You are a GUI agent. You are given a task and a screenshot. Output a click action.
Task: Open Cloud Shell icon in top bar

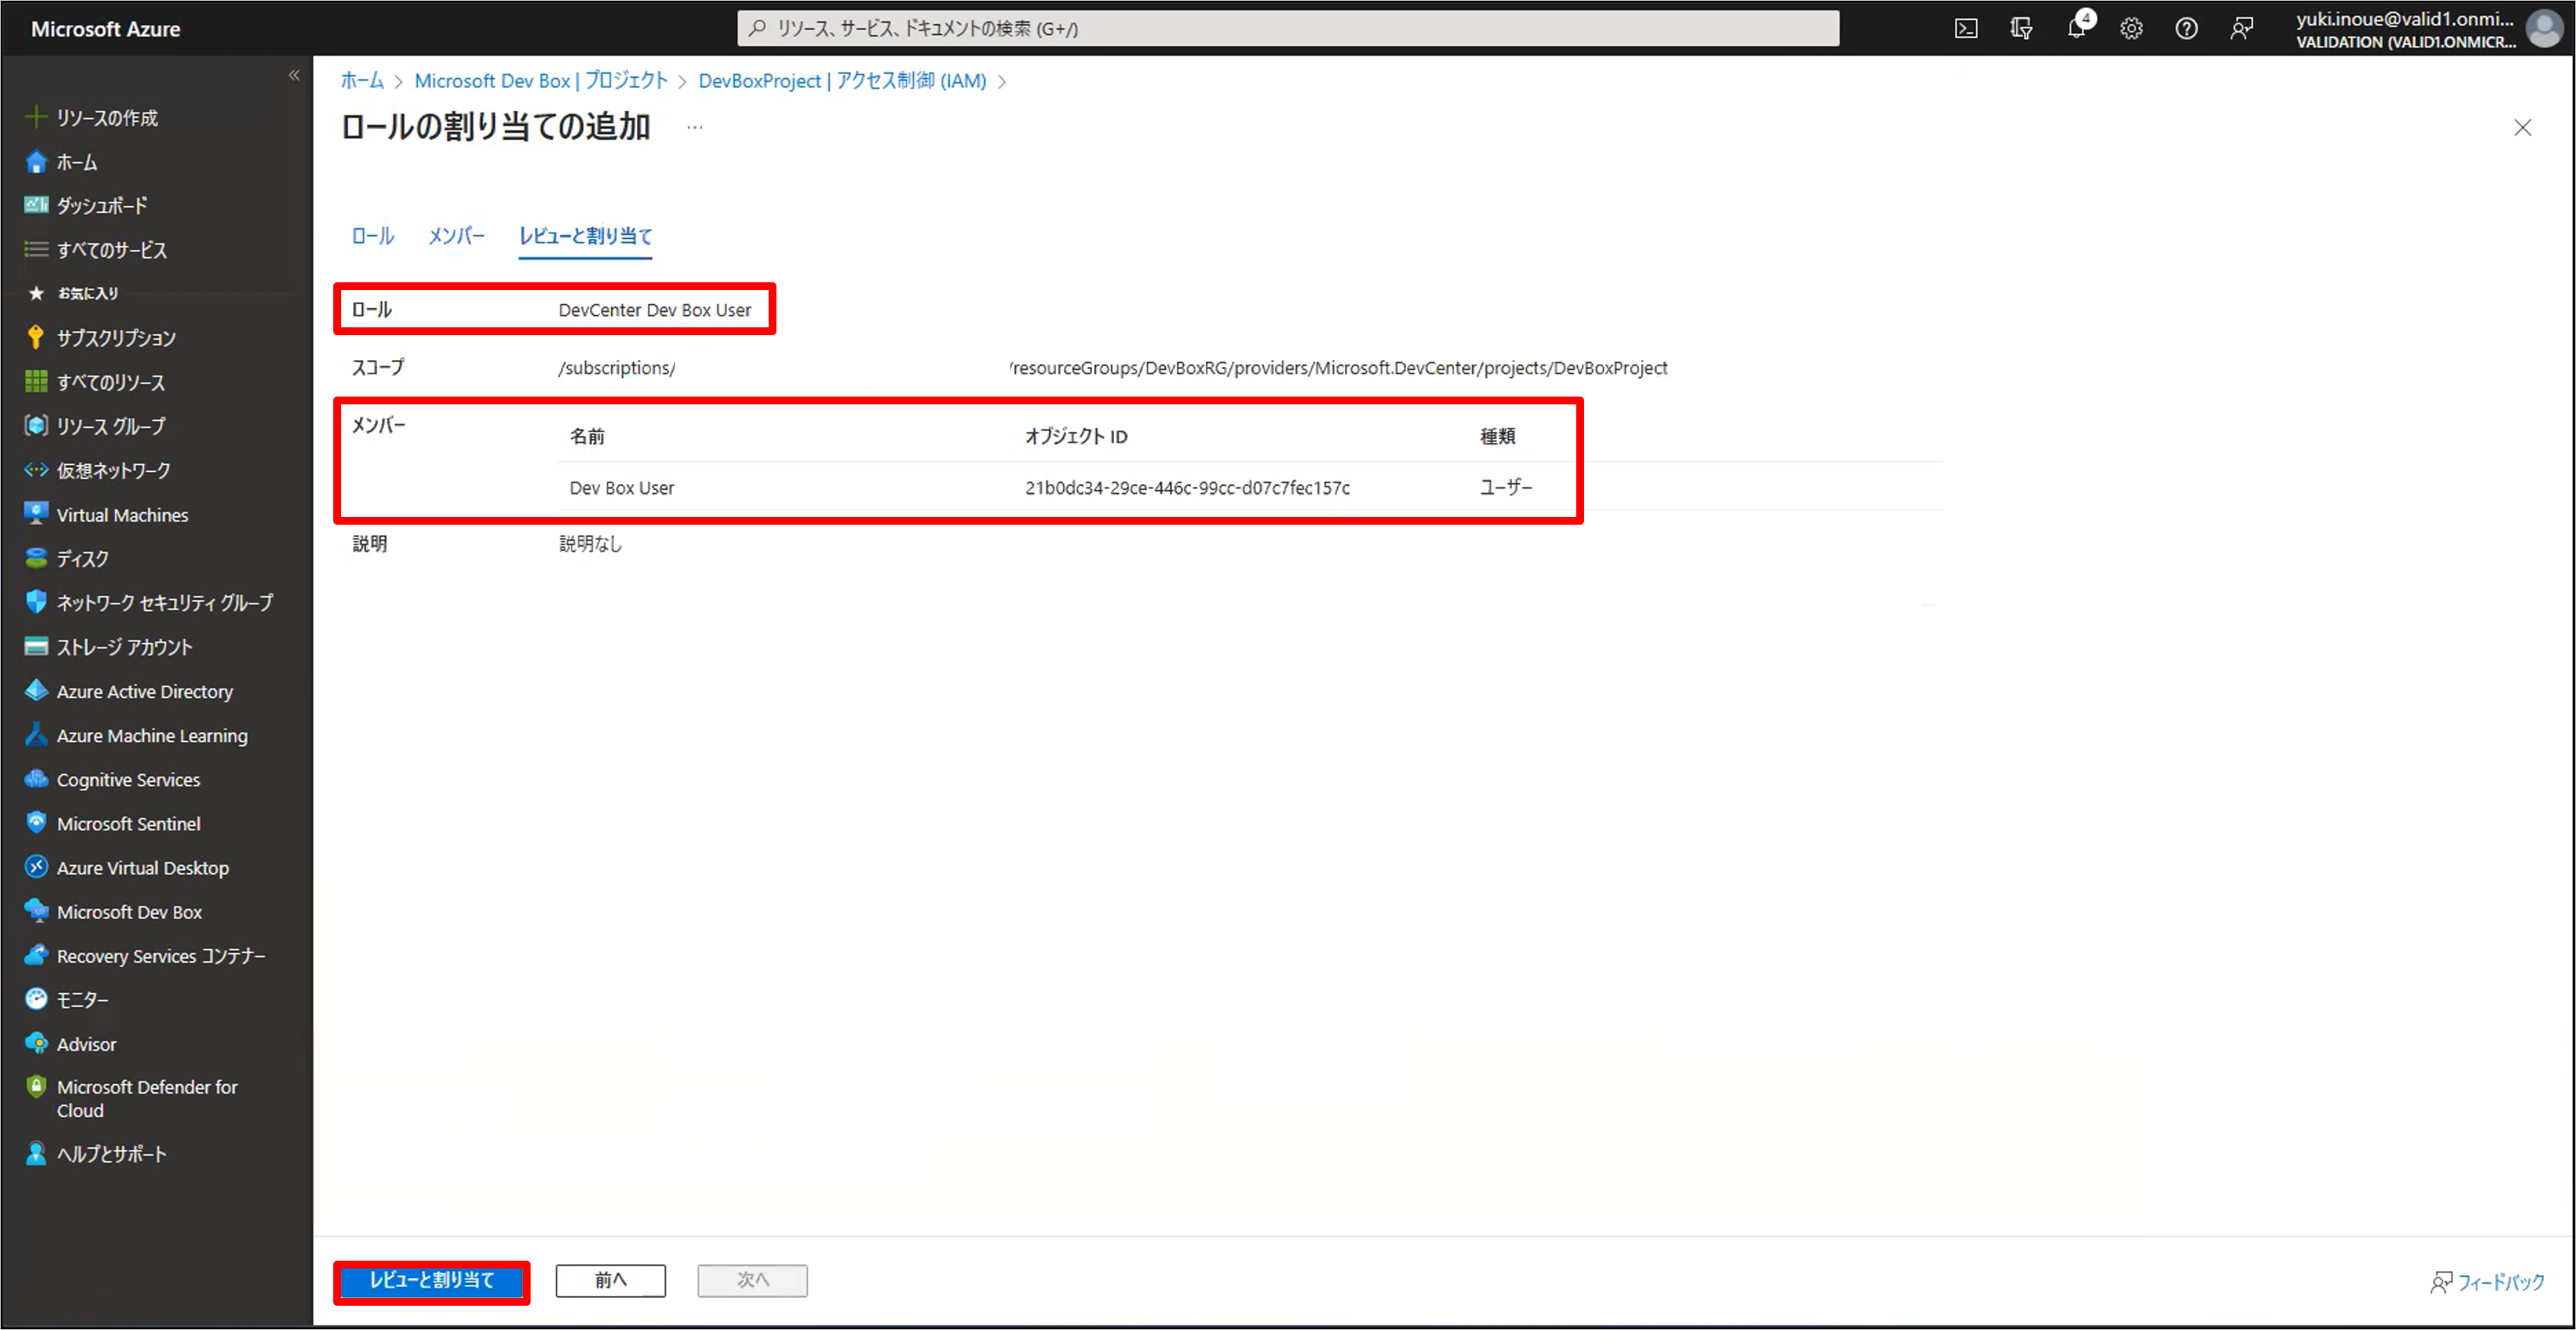pos(1966,28)
